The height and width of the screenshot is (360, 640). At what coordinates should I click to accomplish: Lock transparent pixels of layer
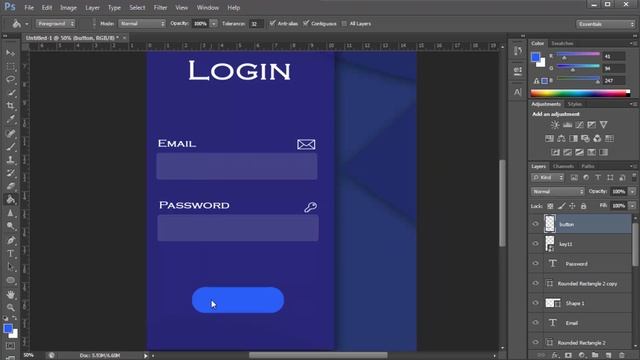[x=550, y=206]
